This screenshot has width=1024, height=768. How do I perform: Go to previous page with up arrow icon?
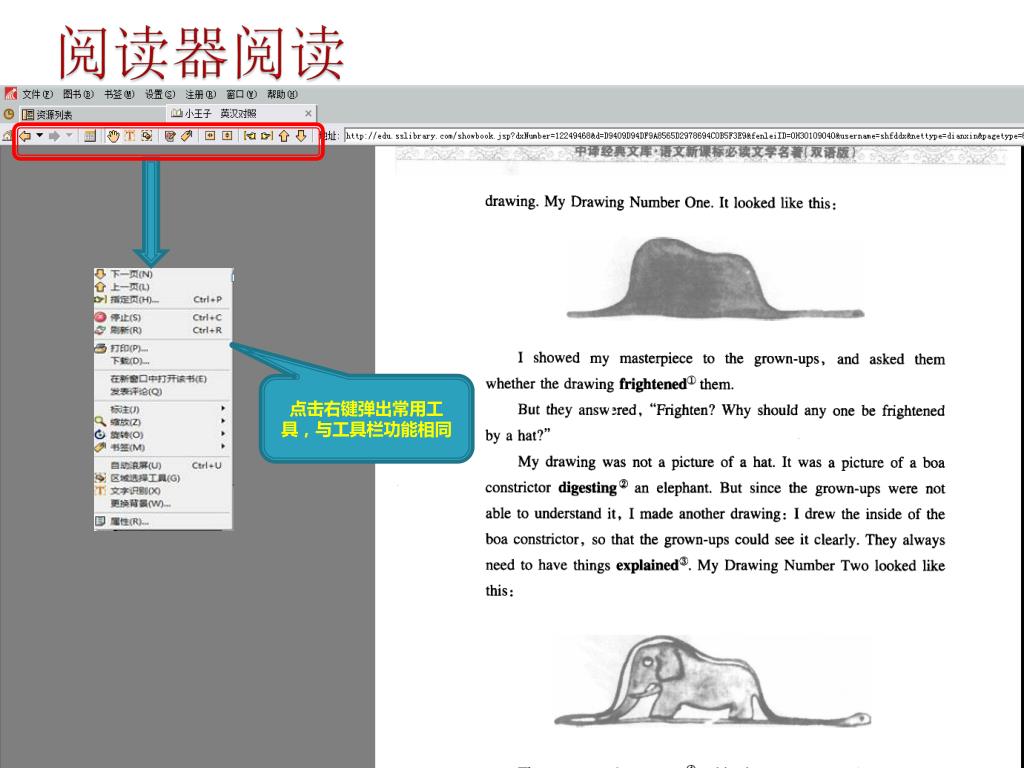[283, 136]
